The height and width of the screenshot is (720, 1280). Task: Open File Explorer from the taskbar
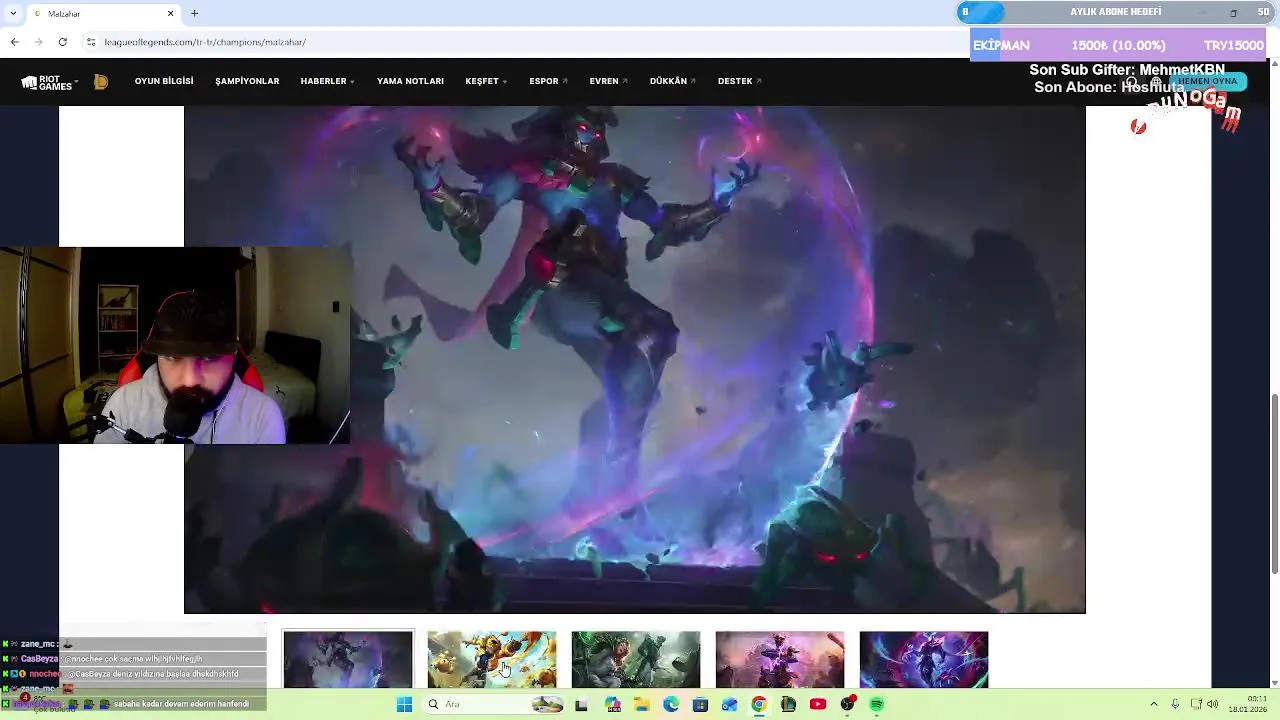pyautogui.click(x=642, y=704)
